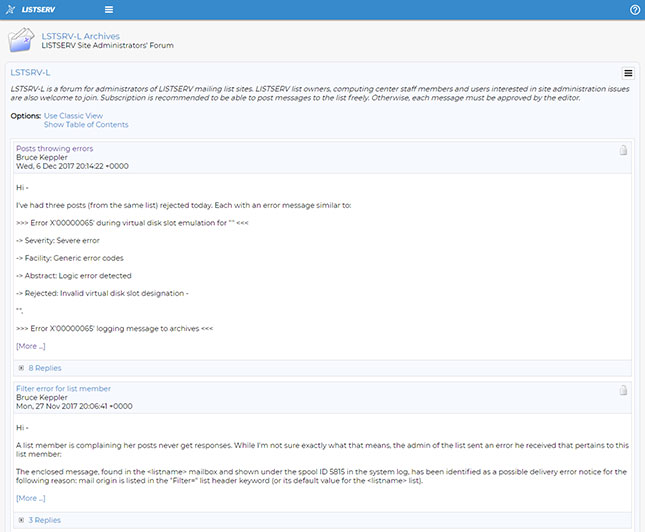Show more of Posts throwing errors message
This screenshot has width=645, height=532.
pos(31,346)
